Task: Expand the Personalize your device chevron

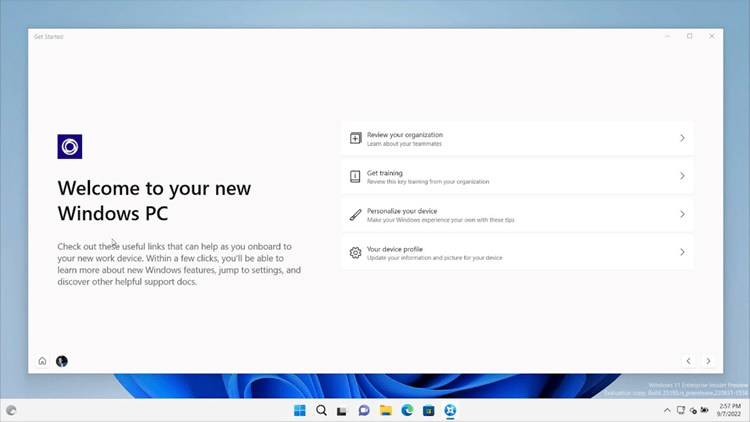Action: point(682,214)
